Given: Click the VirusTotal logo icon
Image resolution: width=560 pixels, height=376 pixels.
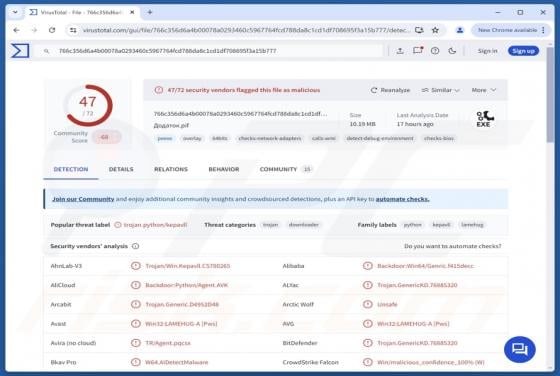Looking at the screenshot, I should 20,51.
